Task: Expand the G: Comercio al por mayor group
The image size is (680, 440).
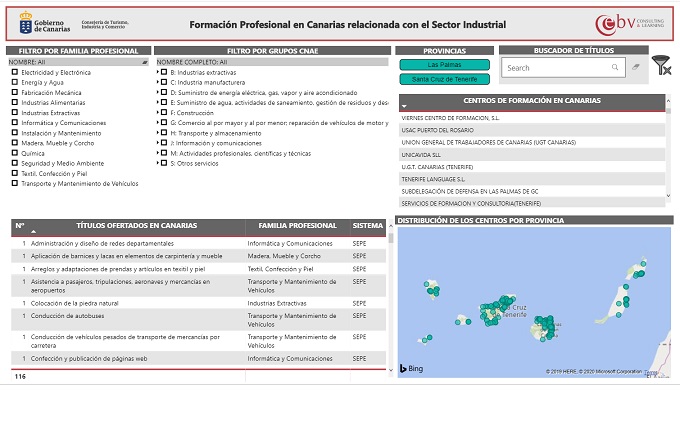Action: point(158,123)
